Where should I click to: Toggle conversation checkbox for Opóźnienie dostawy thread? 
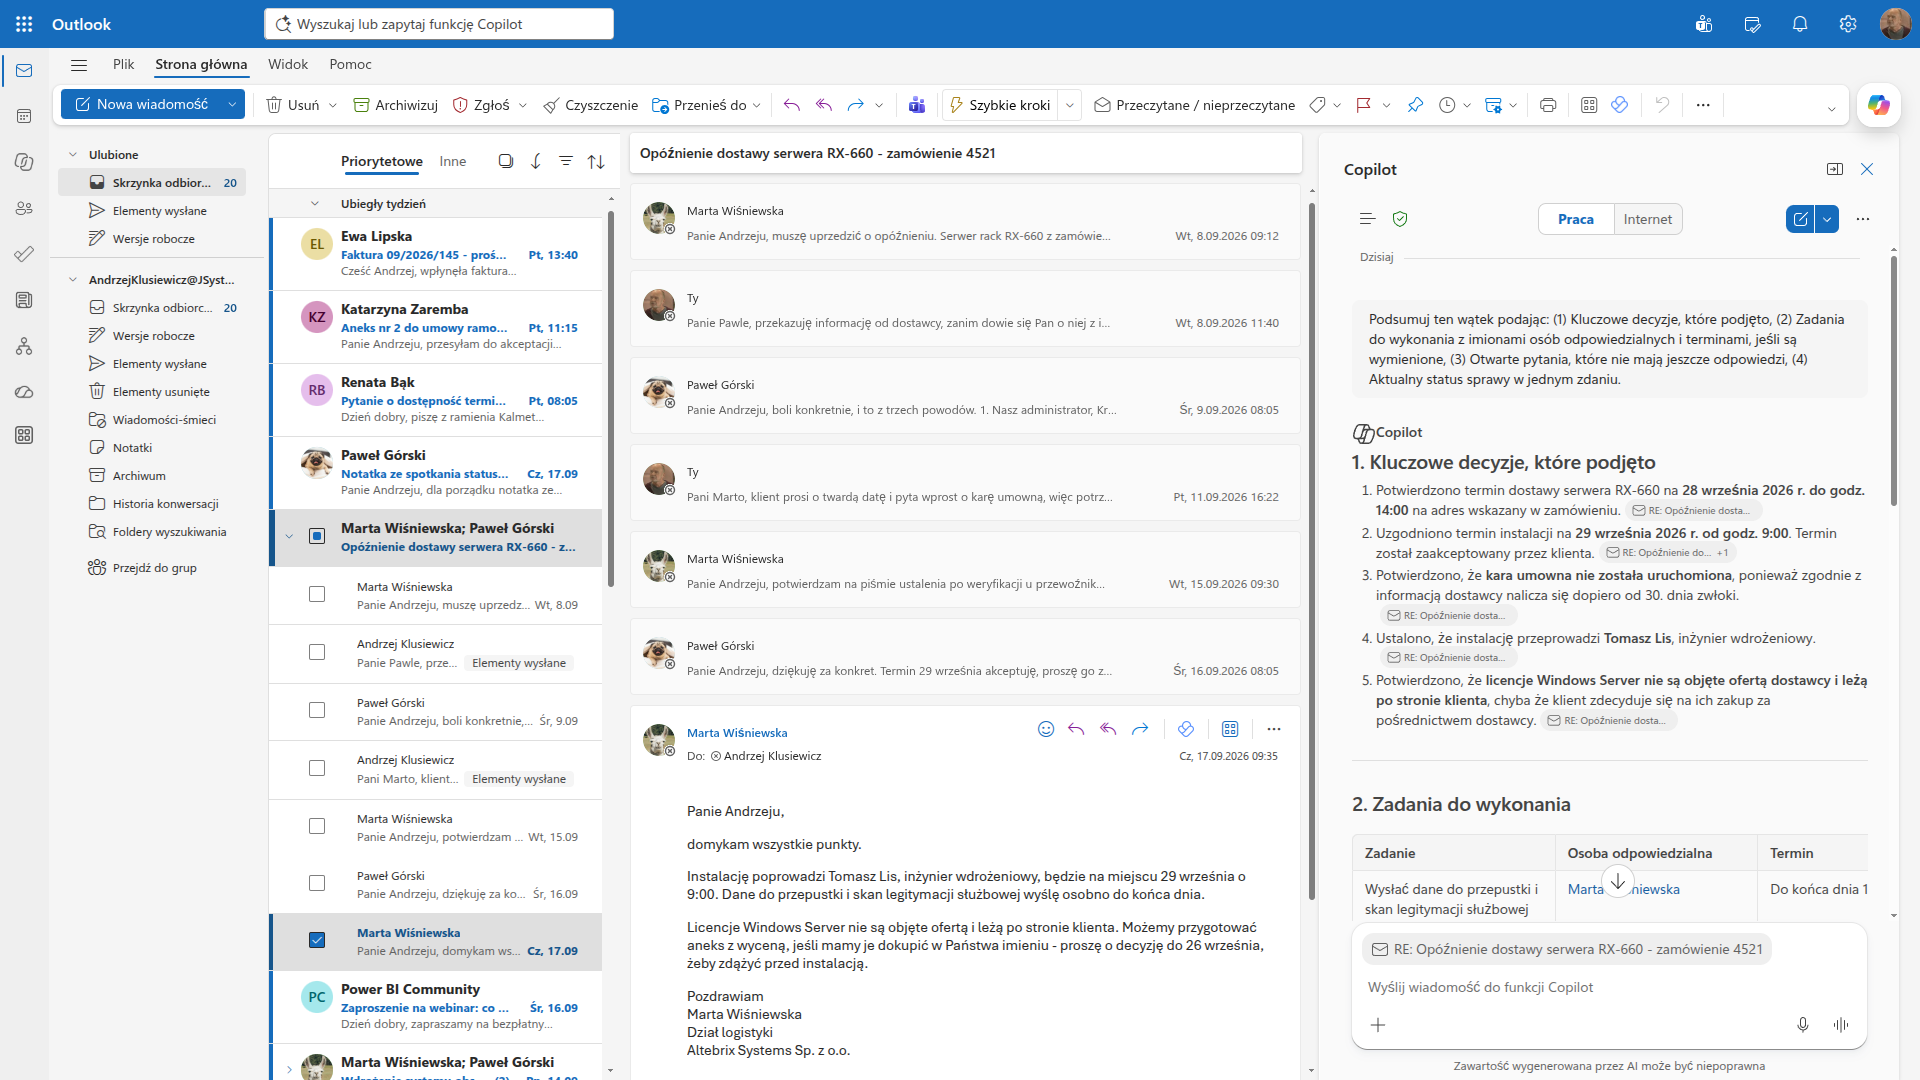(317, 536)
